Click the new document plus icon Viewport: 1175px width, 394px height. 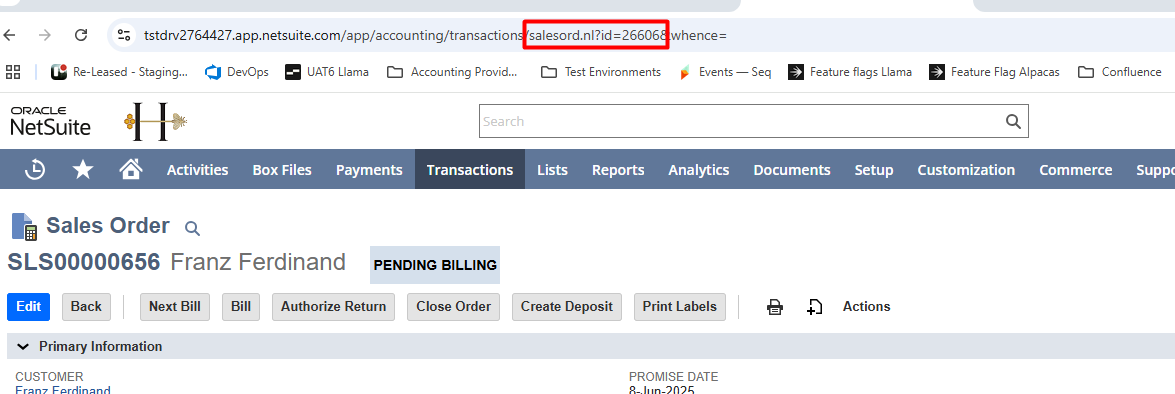point(815,306)
